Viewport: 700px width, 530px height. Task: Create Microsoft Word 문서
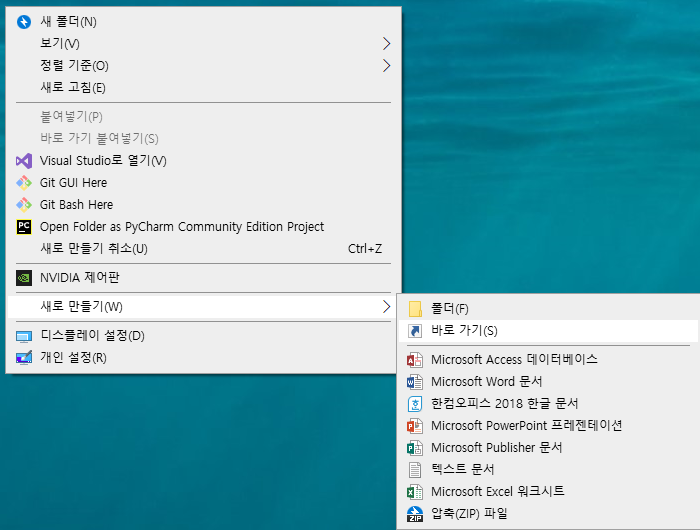tap(548, 382)
